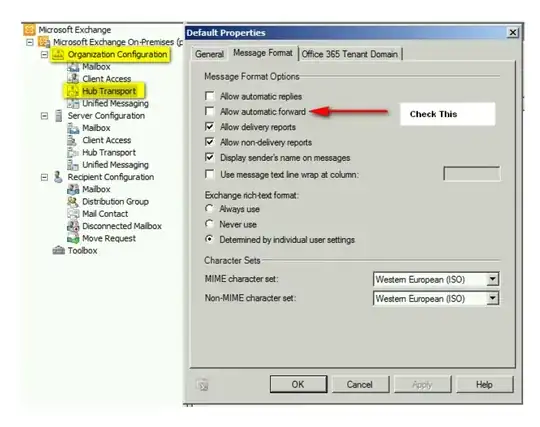Viewport: 540px width, 427px height.
Task: Select Determined by individual user settings
Action: click(209, 239)
